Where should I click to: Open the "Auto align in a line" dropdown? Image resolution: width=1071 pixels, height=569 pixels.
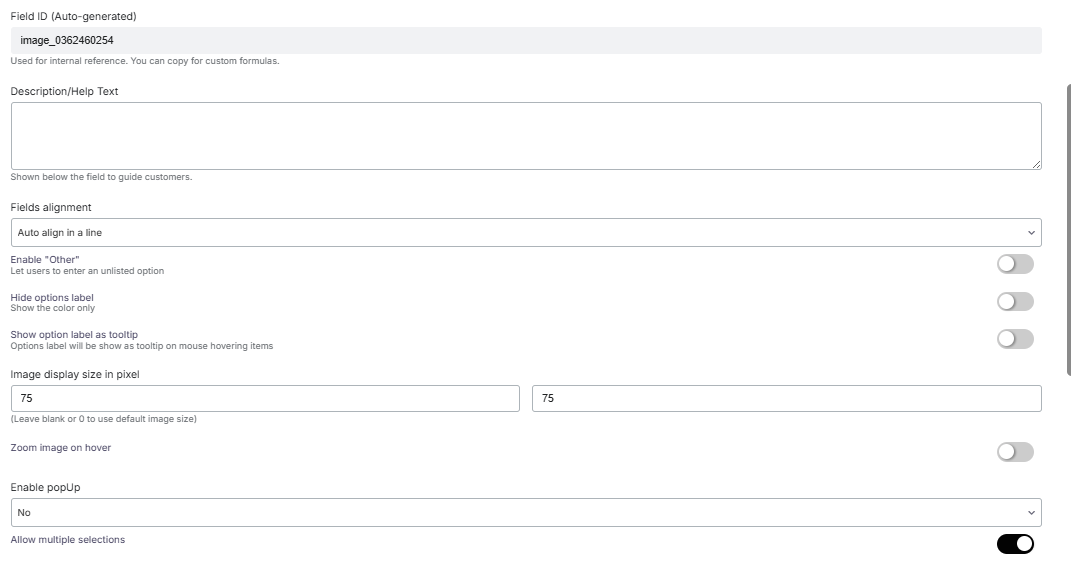(x=525, y=233)
